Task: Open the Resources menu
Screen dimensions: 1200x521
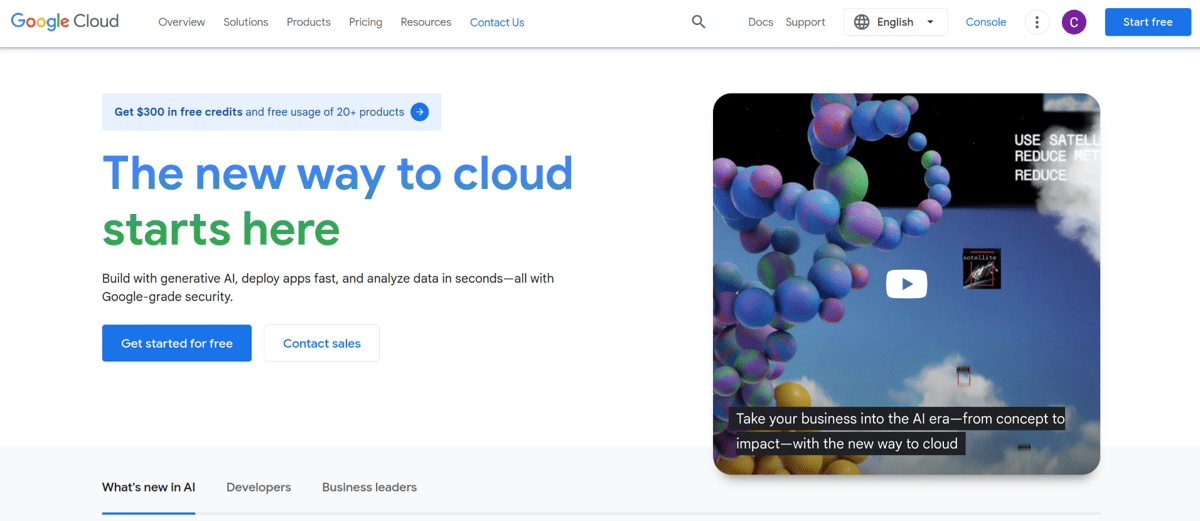Action: pos(426,22)
